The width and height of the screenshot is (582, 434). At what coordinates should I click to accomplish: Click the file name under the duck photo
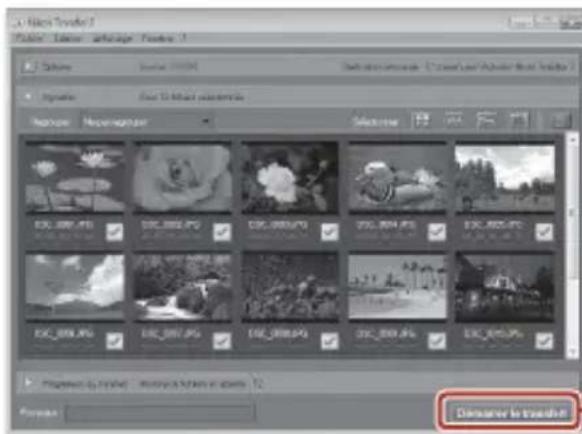tap(386, 225)
